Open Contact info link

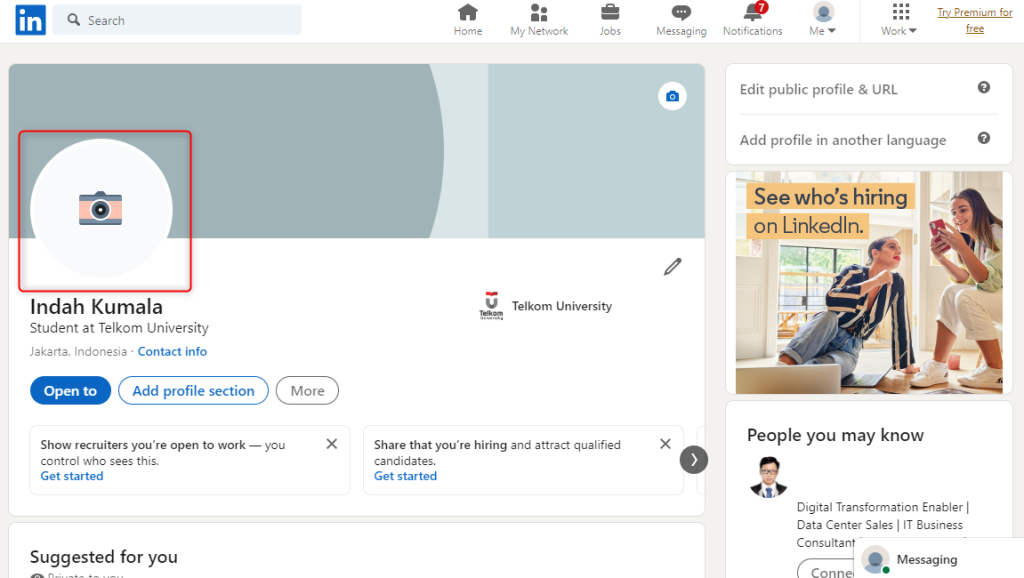[172, 351]
